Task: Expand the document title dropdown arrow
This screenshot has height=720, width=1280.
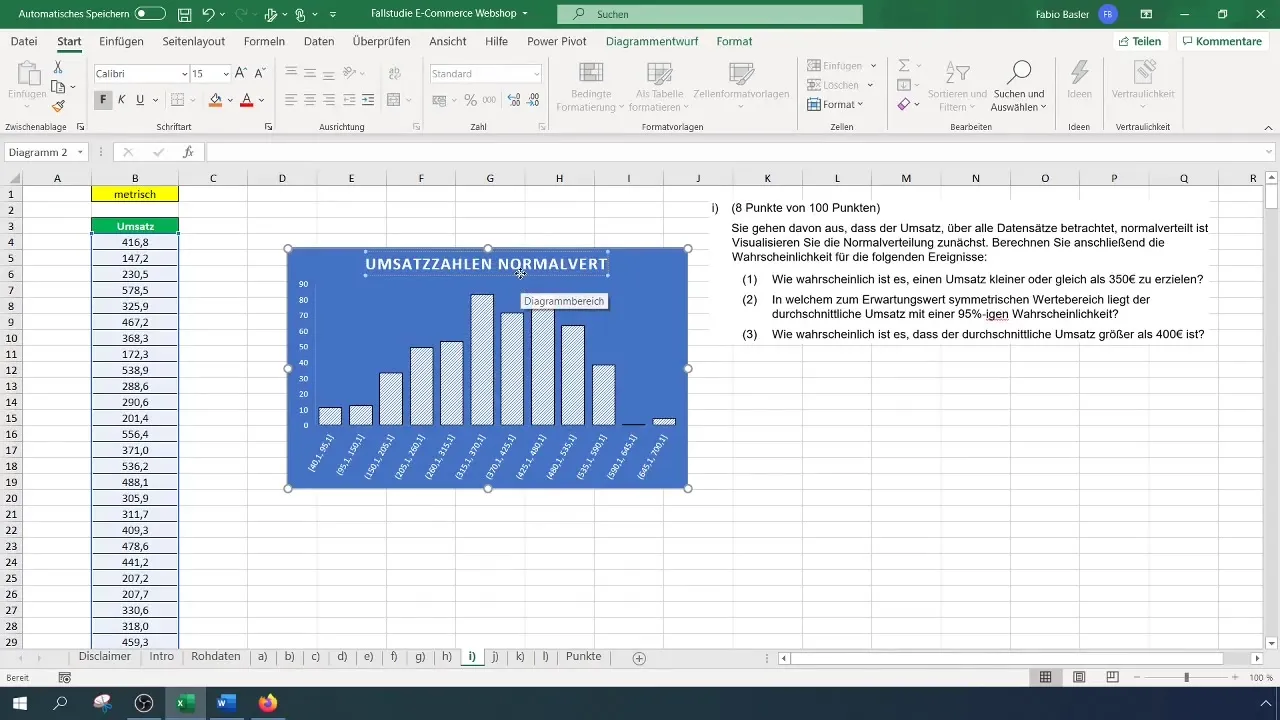Action: click(x=525, y=15)
